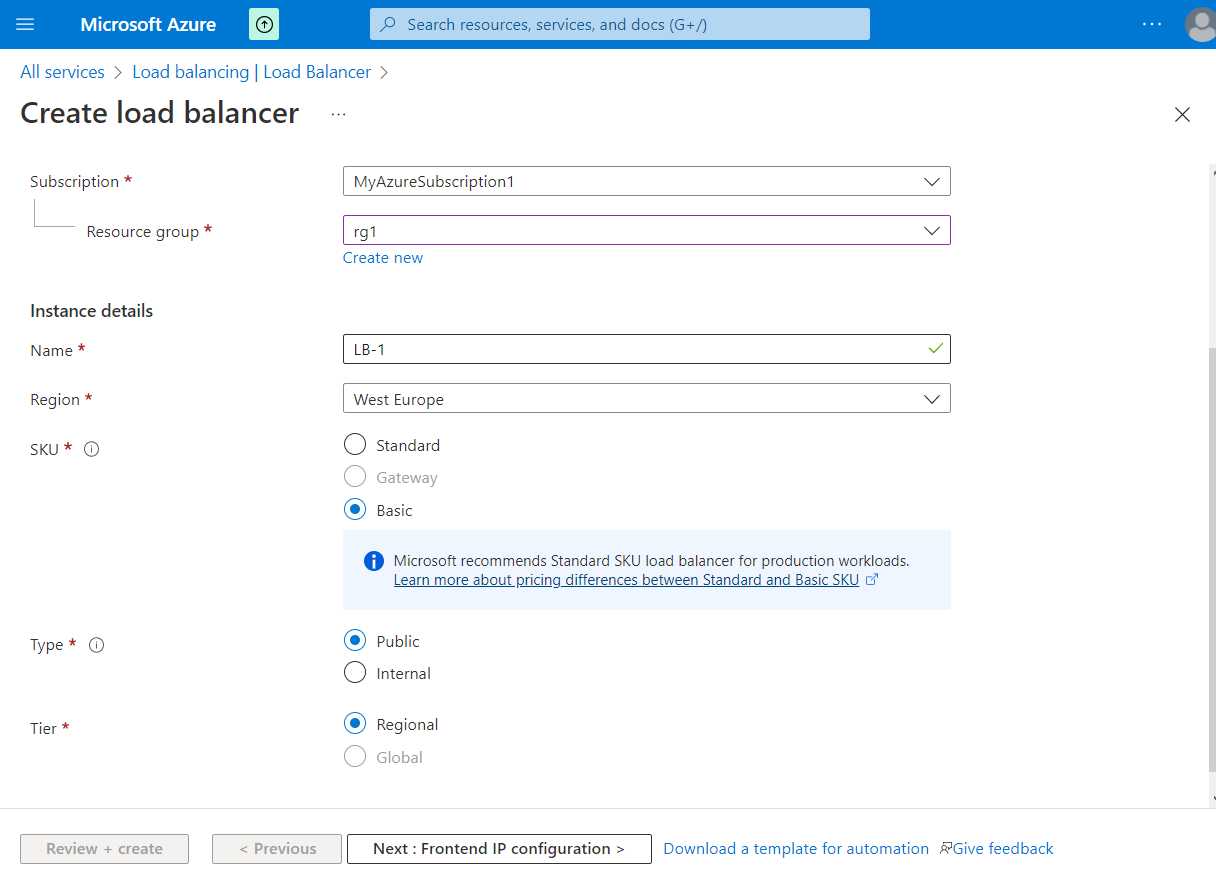Image resolution: width=1216 pixels, height=883 pixels.
Task: Open the user account avatar
Action: (1200, 24)
